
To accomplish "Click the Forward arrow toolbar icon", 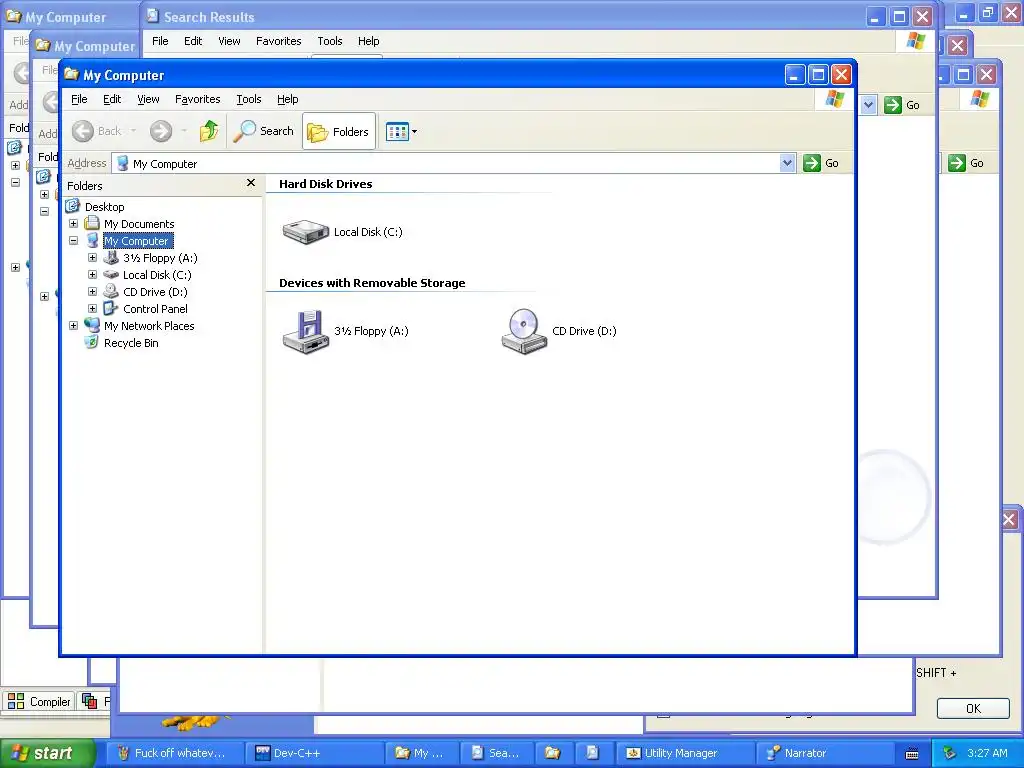I will (161, 131).
